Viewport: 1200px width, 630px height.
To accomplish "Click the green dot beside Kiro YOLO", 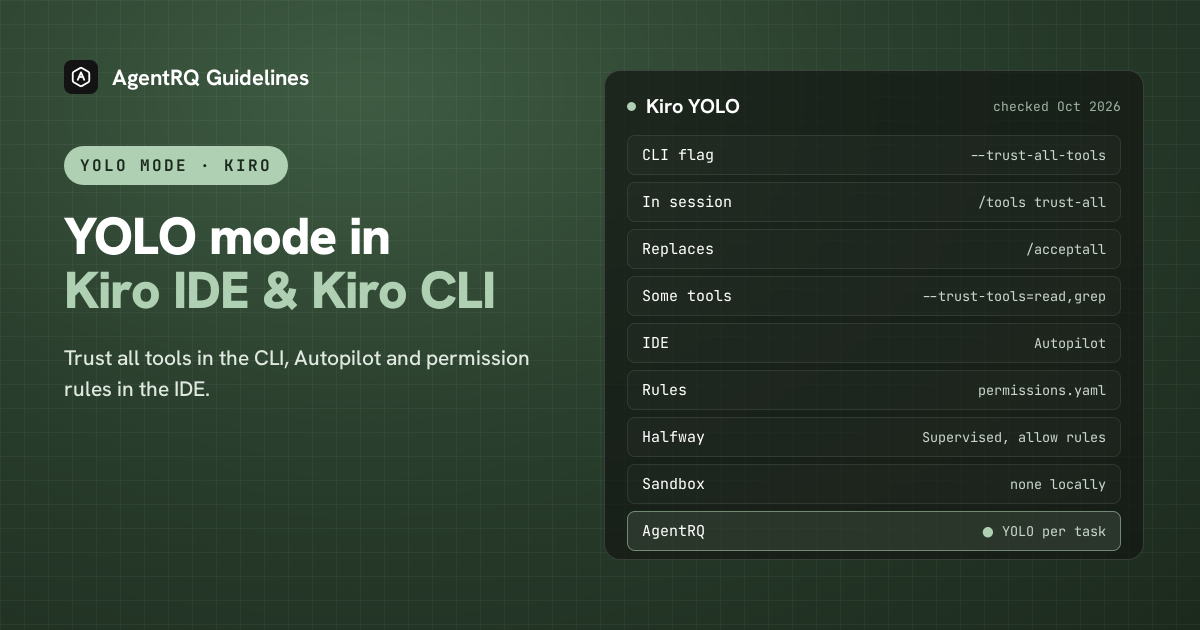I will [x=631, y=106].
